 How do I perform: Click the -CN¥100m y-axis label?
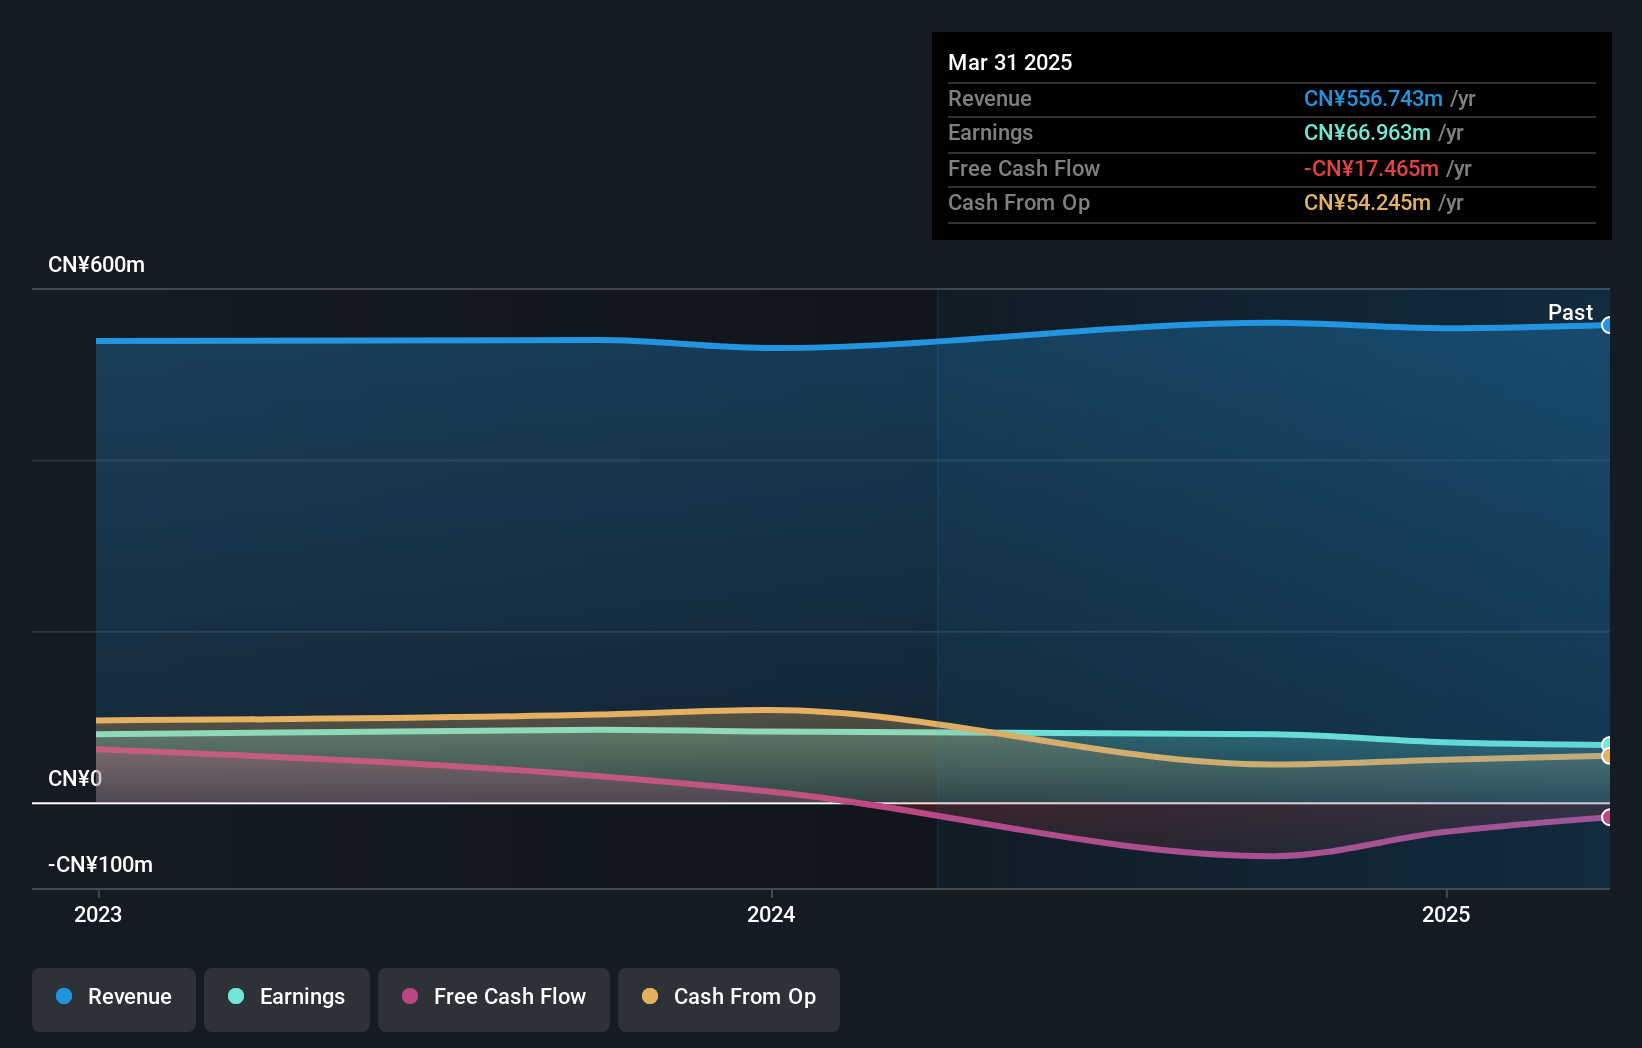(x=100, y=864)
